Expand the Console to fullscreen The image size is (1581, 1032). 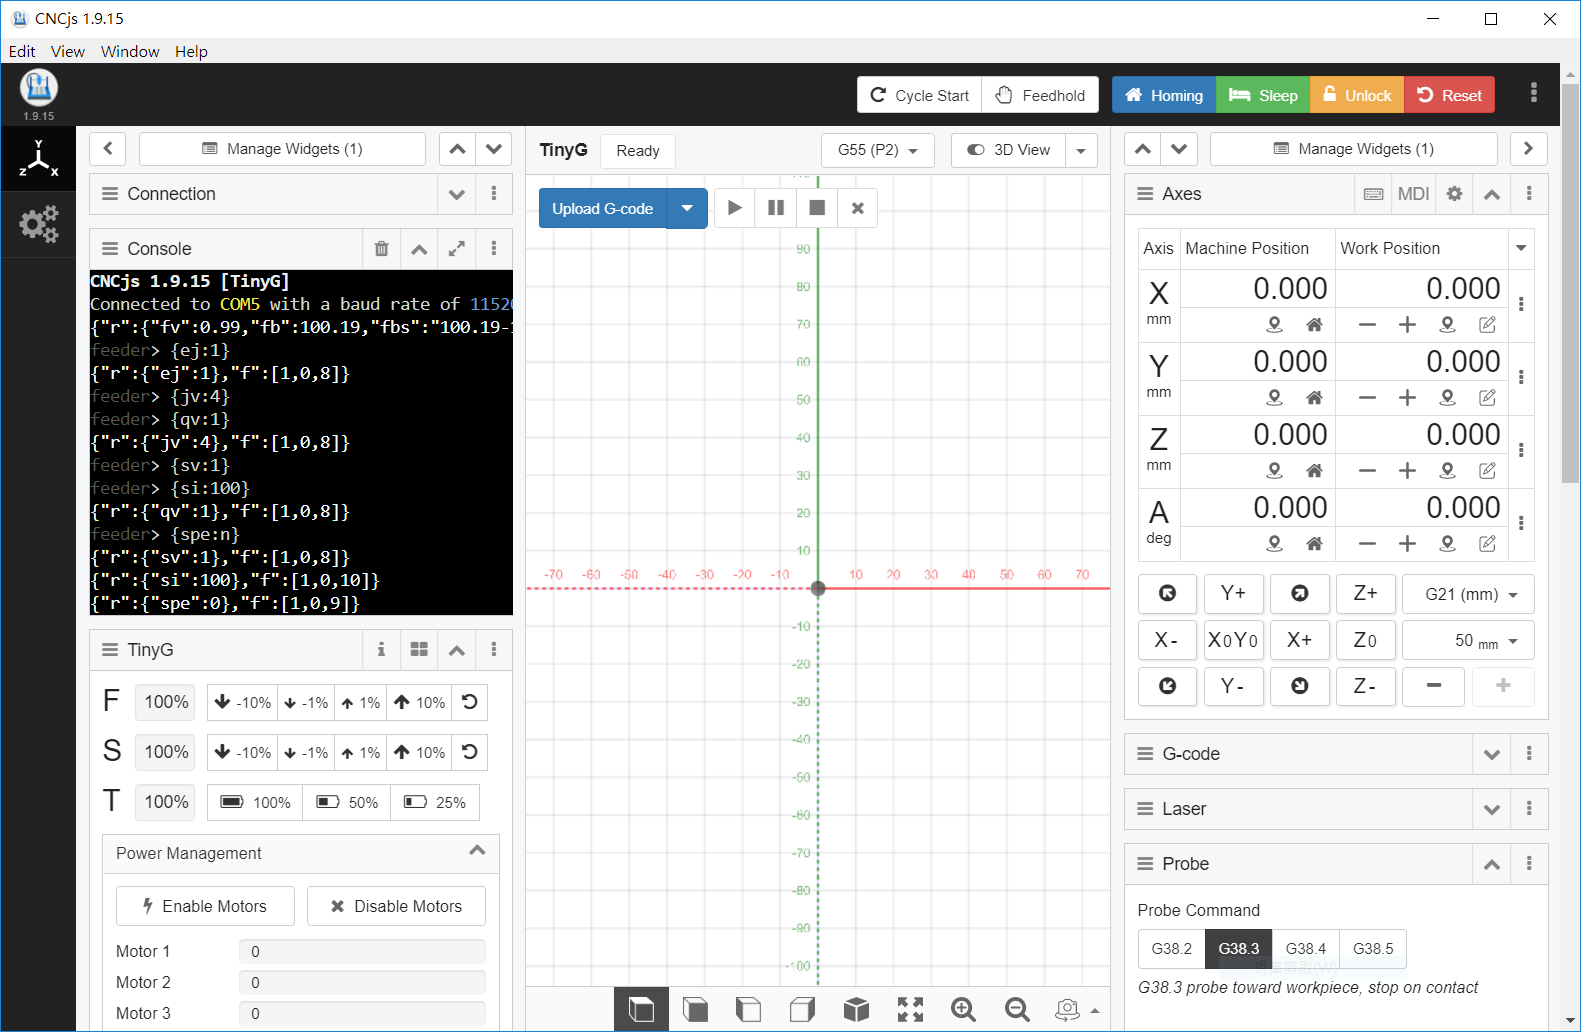coord(456,249)
